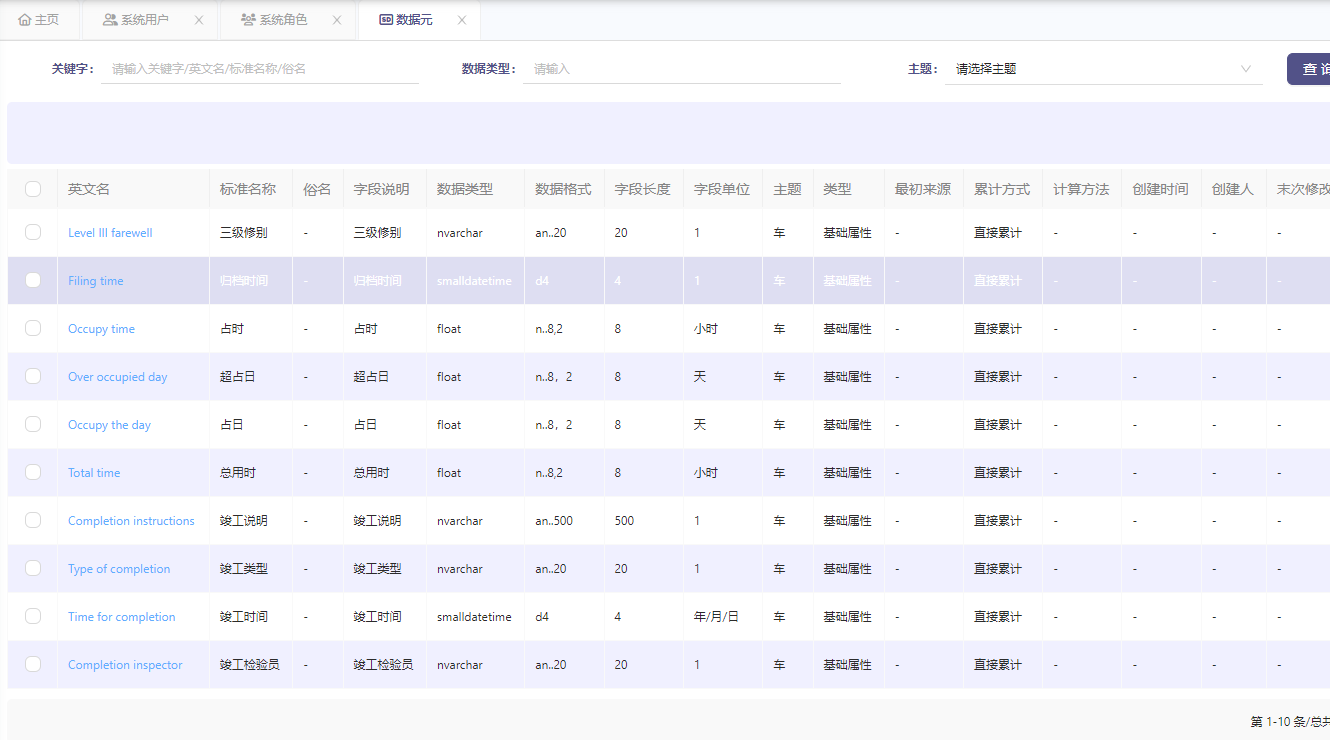Open the Level III farewell link
The height and width of the screenshot is (740, 1330).
pyautogui.click(x=110, y=233)
